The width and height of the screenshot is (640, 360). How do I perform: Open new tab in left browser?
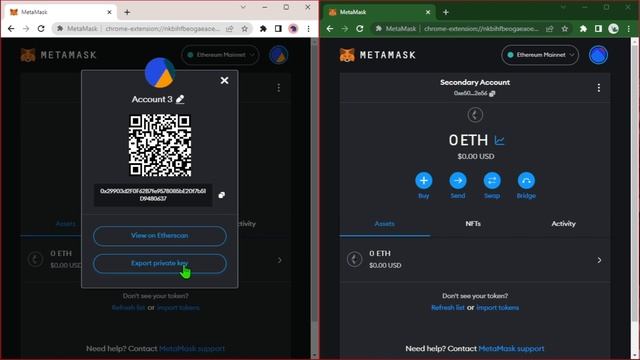click(x=127, y=12)
